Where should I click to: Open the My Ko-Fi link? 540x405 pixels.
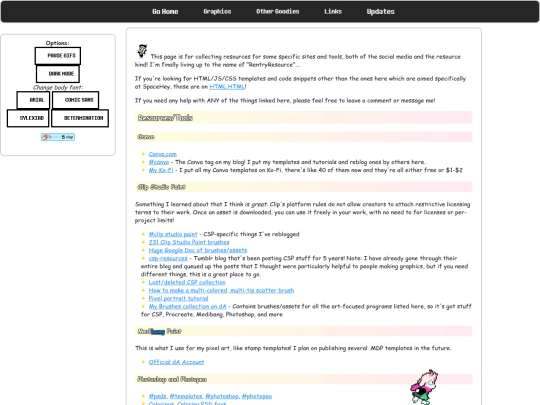coord(161,170)
